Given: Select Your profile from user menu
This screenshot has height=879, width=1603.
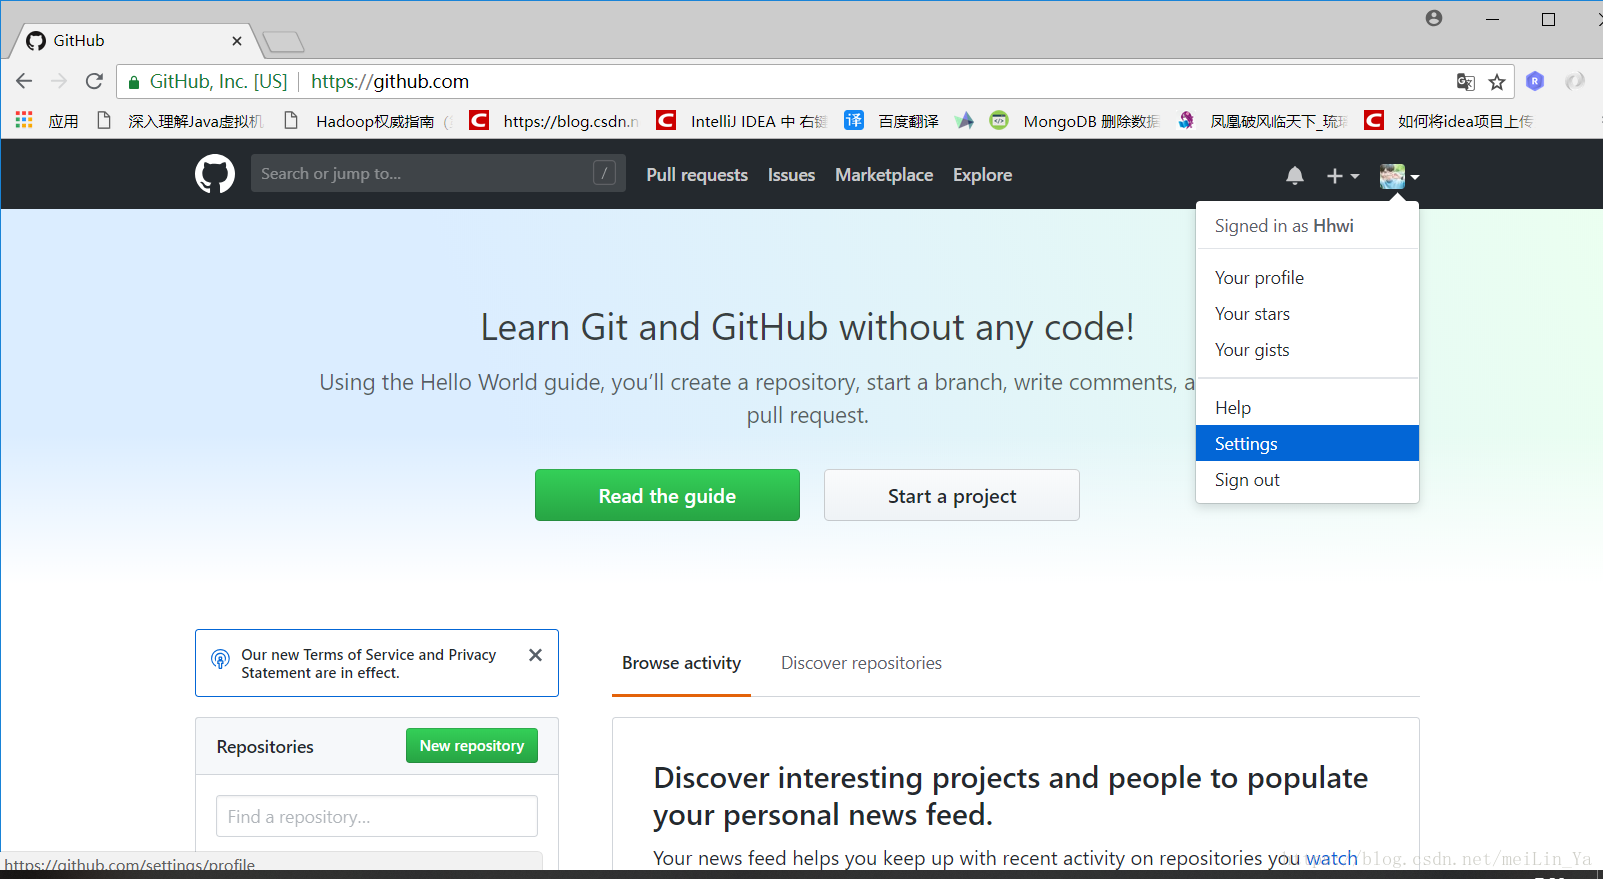Looking at the screenshot, I should 1307,278.
